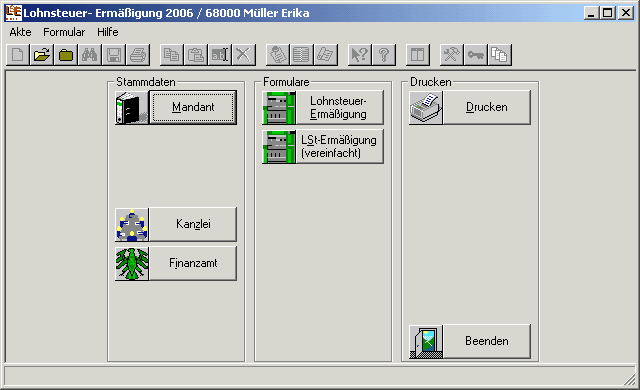The height and width of the screenshot is (390, 640).
Task: Click the binoculars search icon
Action: (89, 55)
